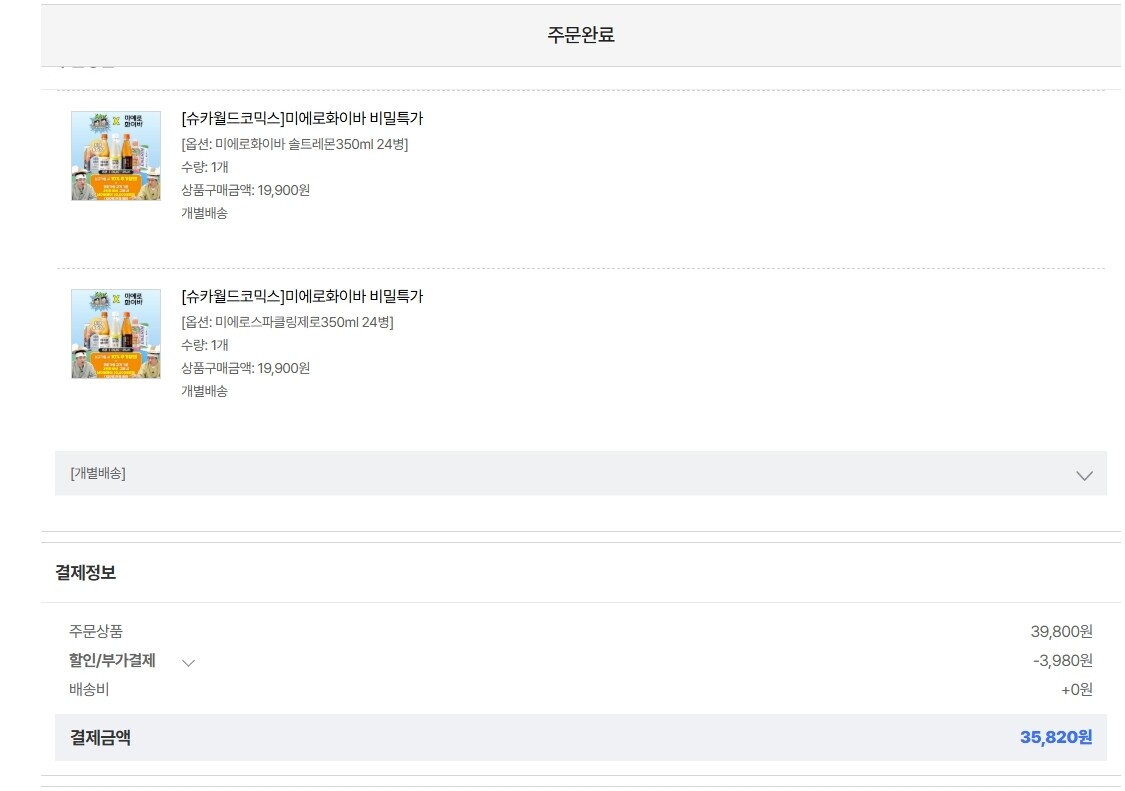Screen dimensions: 1125x791
Task: Click the 결제금액 total label
Action: tap(100, 738)
